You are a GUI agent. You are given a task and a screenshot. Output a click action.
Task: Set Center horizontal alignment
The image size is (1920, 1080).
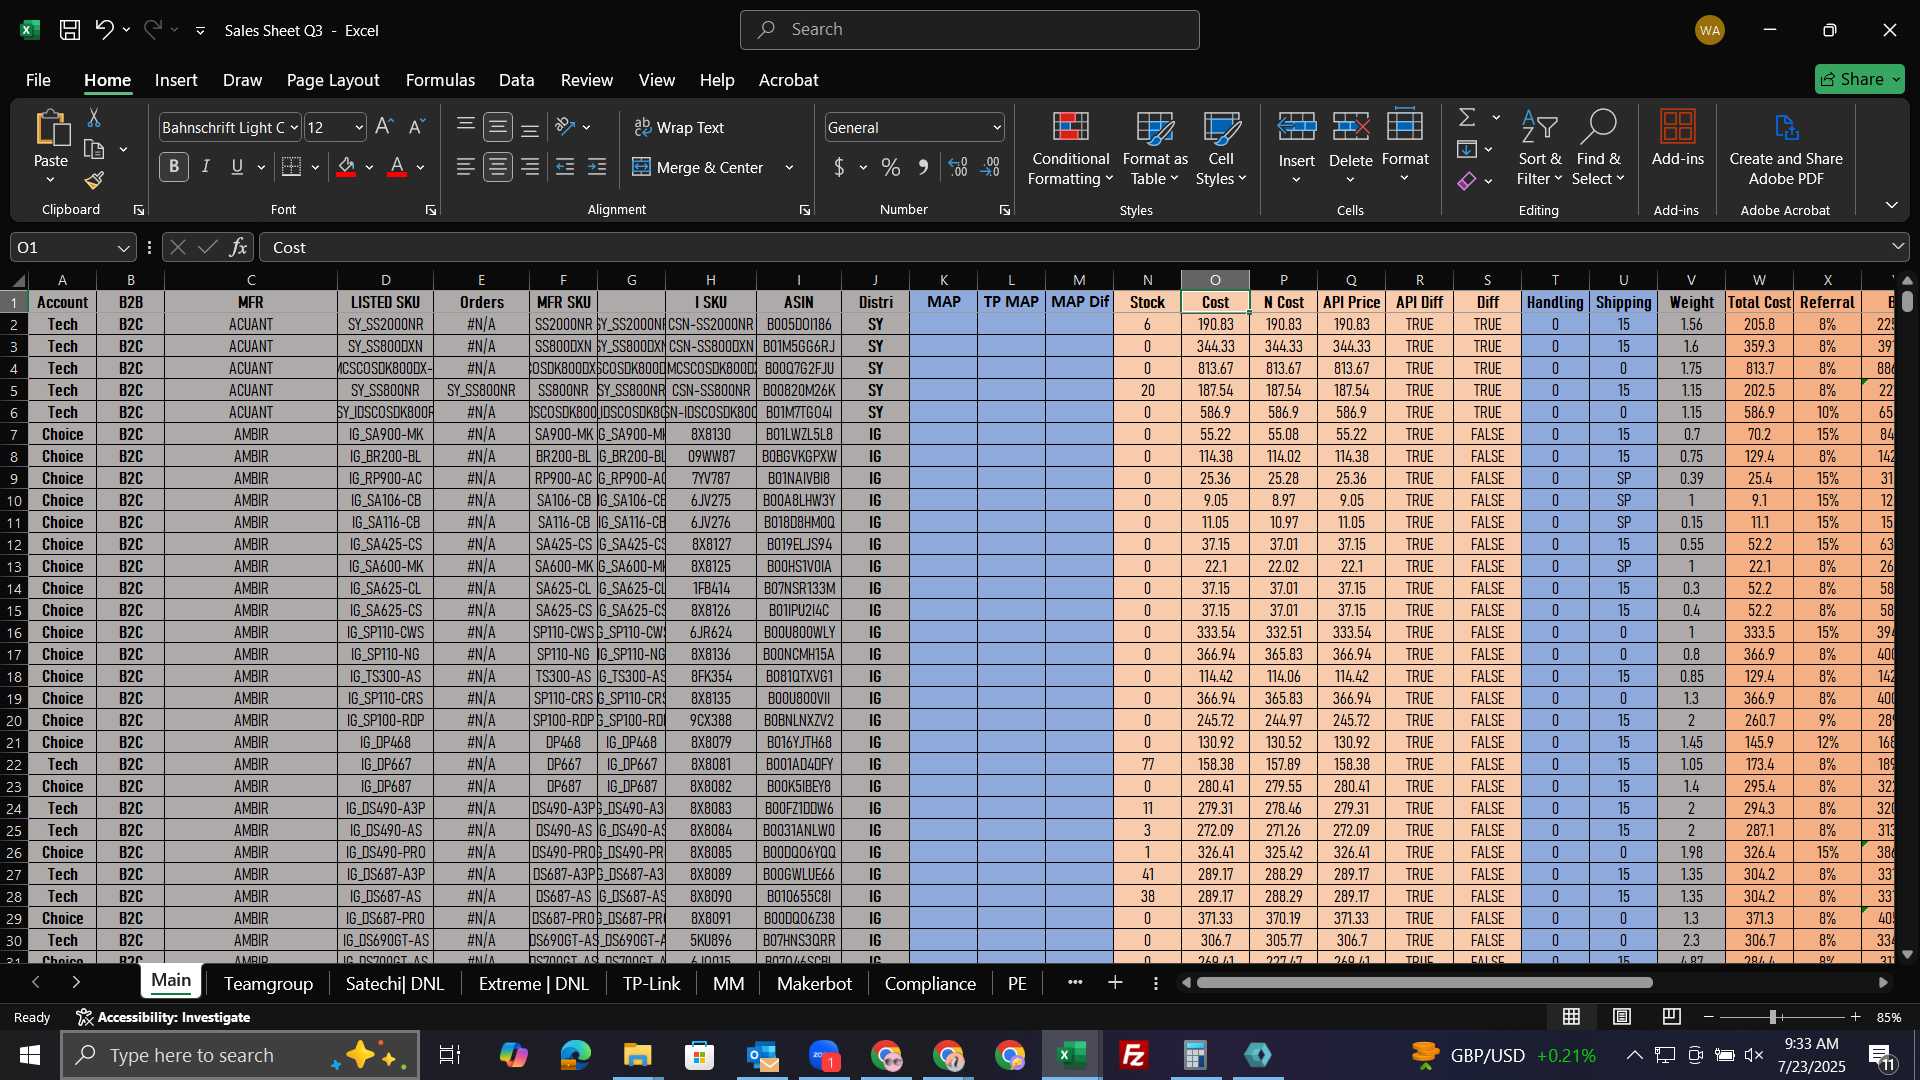pyautogui.click(x=498, y=167)
